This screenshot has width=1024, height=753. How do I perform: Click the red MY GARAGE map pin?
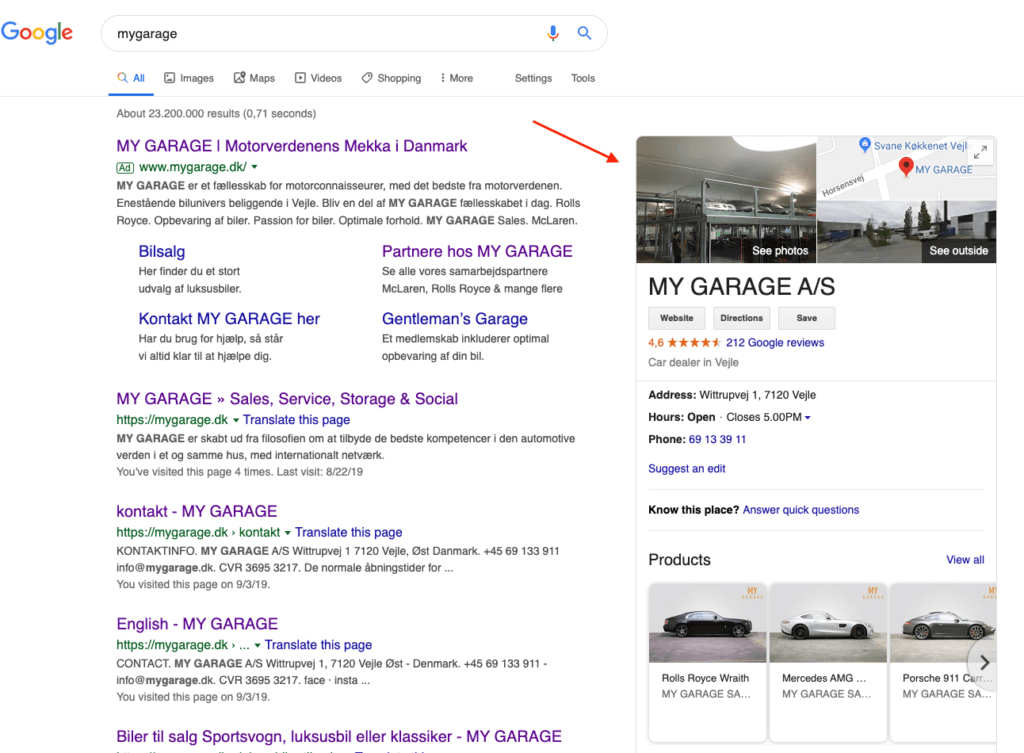[x=905, y=167]
